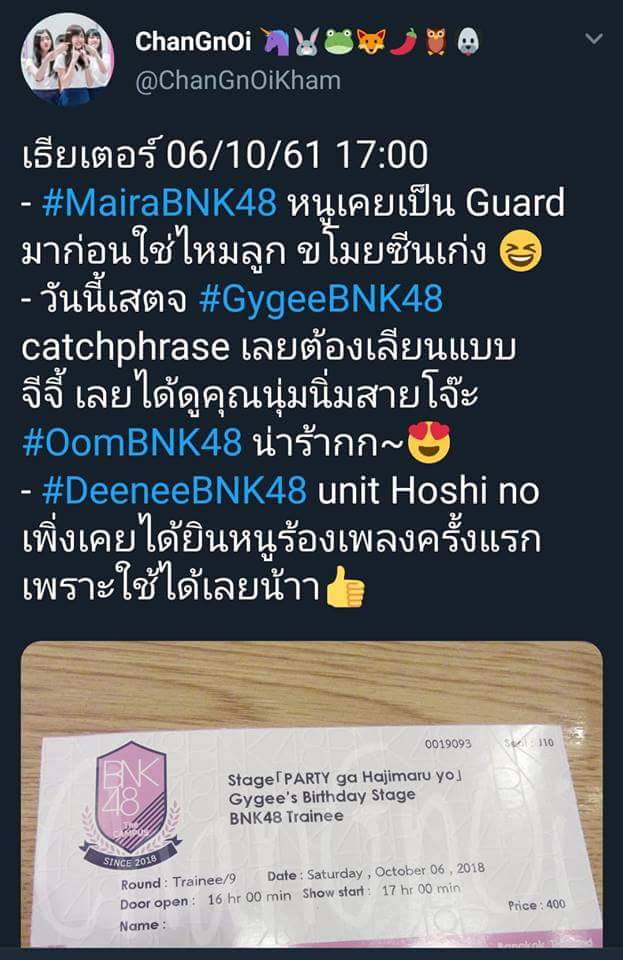Click the fox emoji in the name
623x960 pixels.
tap(371, 42)
